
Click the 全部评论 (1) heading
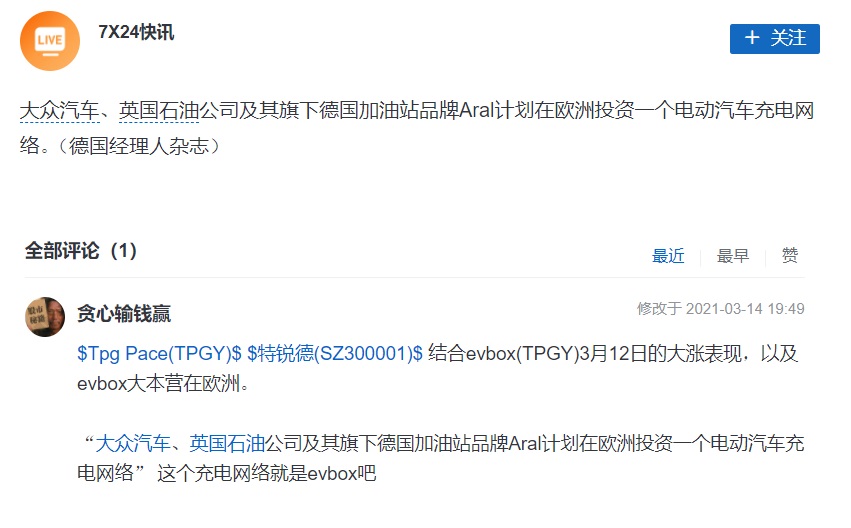[81, 251]
